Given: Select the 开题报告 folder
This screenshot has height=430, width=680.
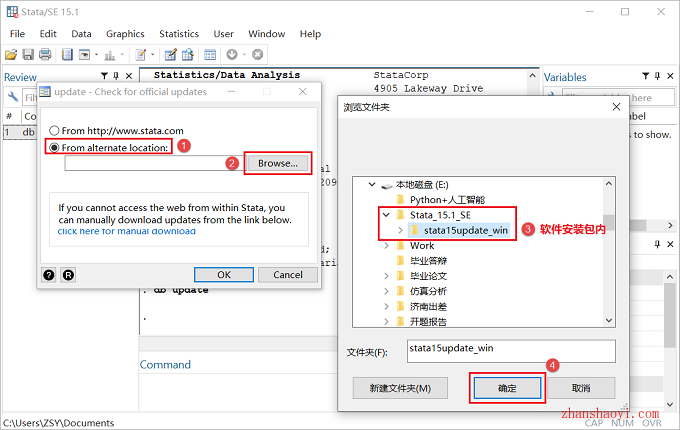Looking at the screenshot, I should [x=428, y=322].
